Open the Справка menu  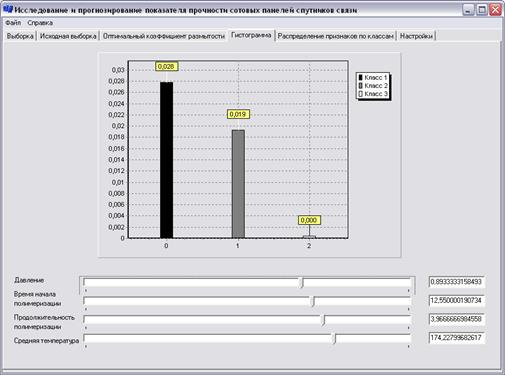[40, 23]
